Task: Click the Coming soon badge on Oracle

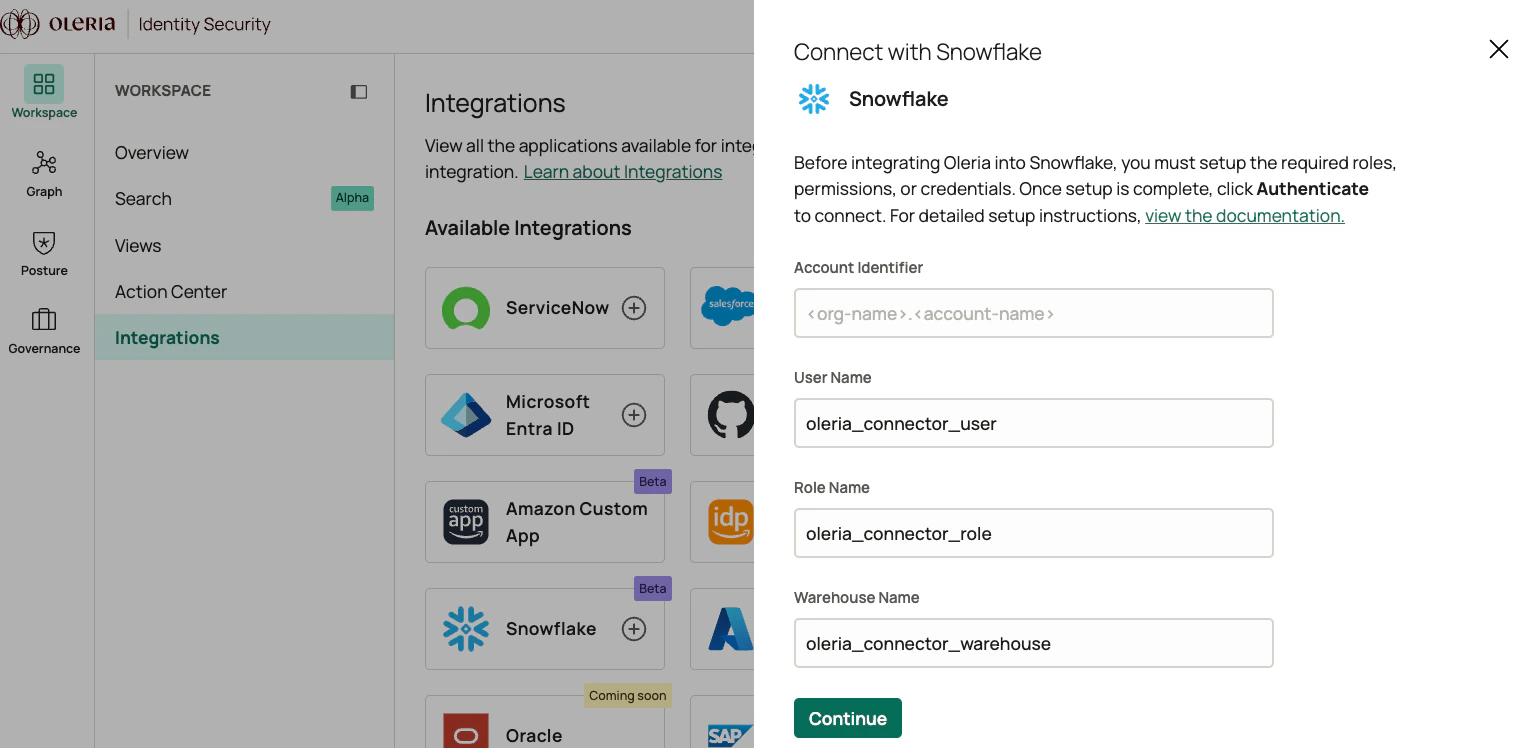Action: 628,695
